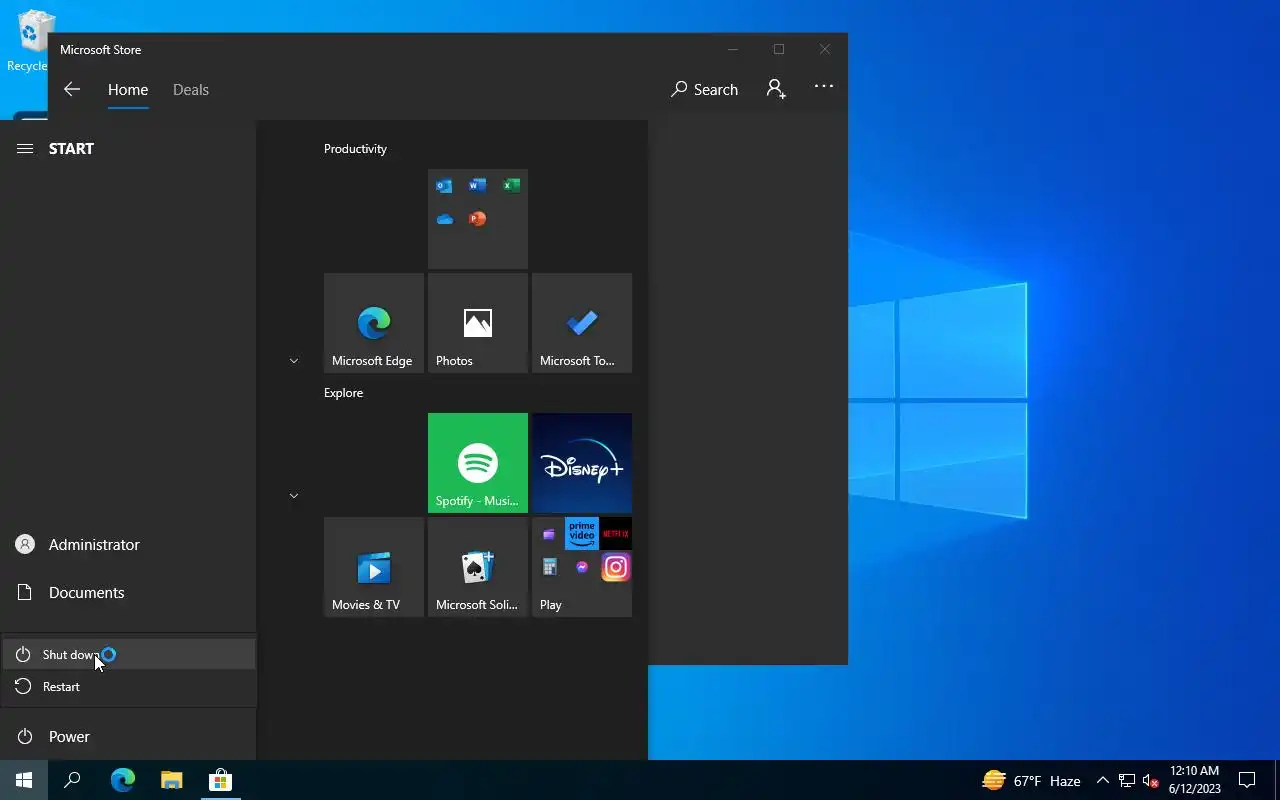Select Restart from the power menu

tap(128, 686)
